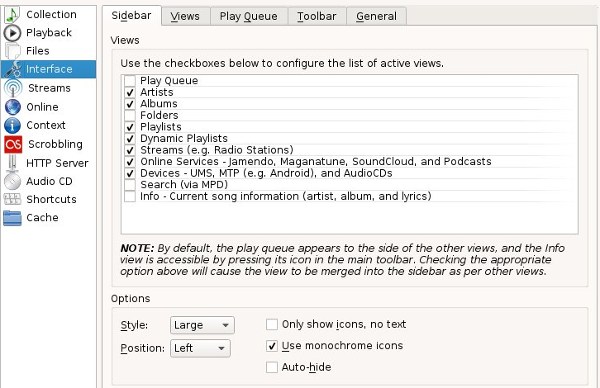The width and height of the screenshot is (600, 388).
Task: Click the Online globe icon
Action: pyautogui.click(x=13, y=107)
